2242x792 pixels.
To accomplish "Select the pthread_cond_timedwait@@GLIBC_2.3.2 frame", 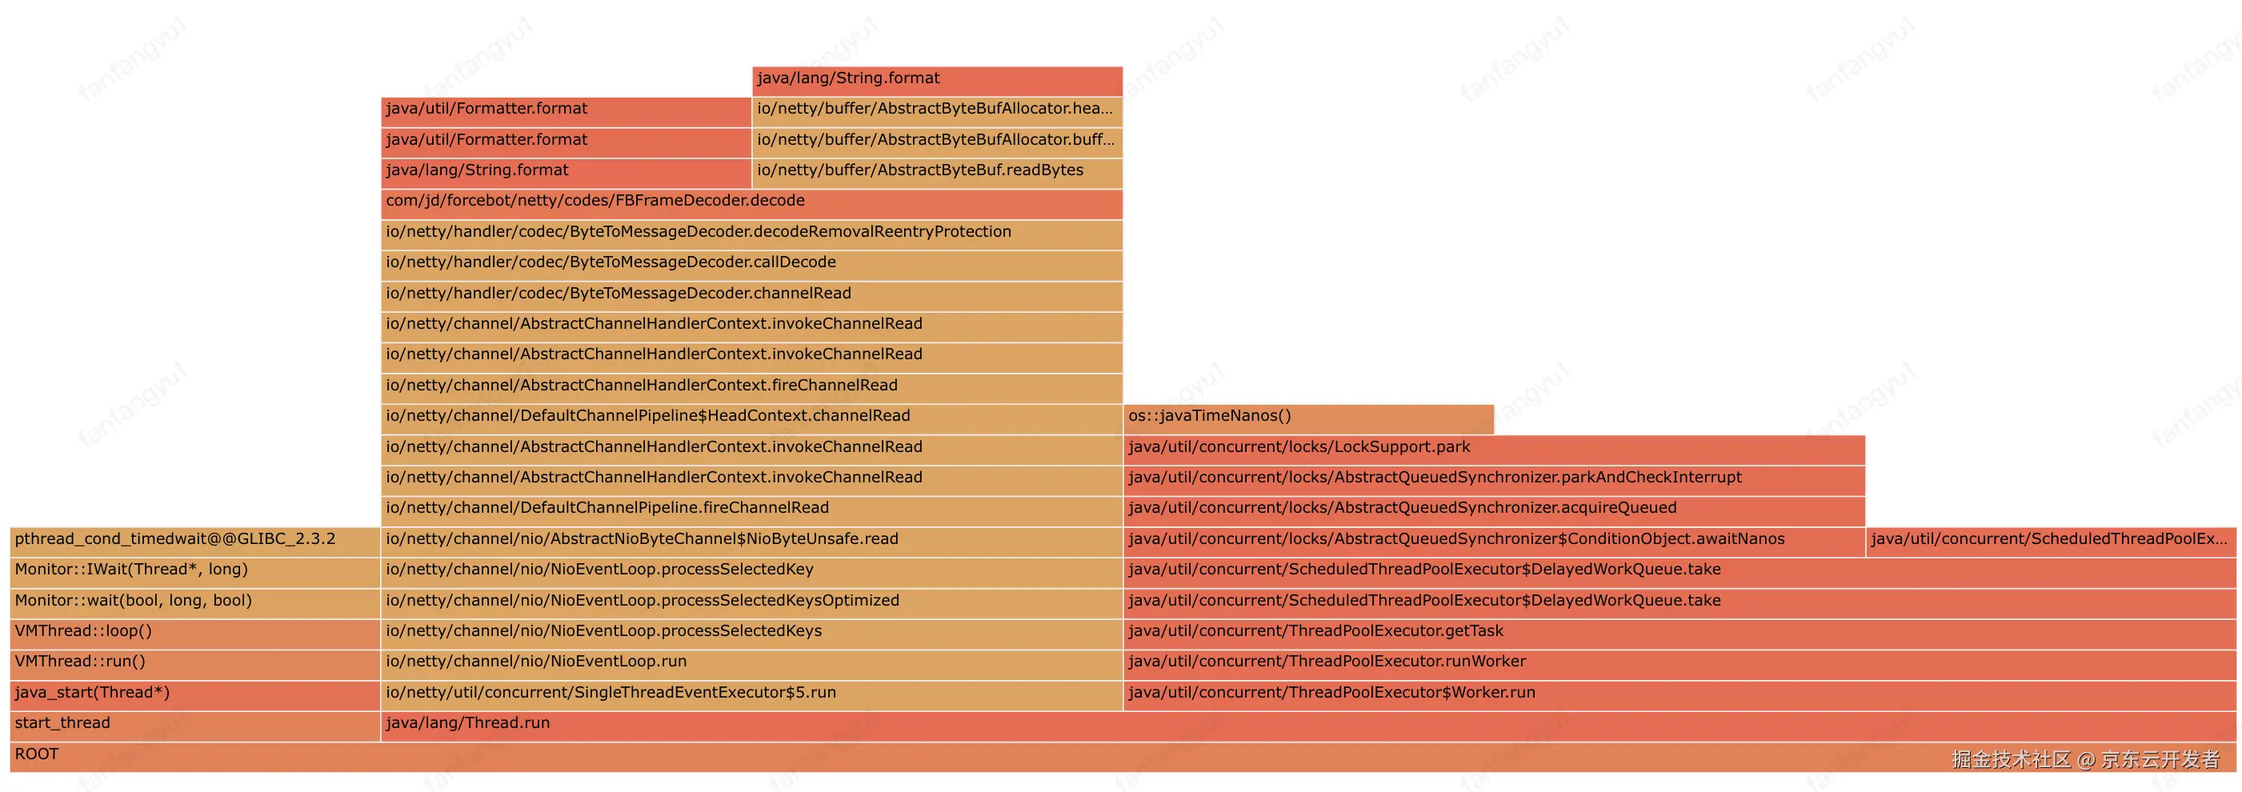I will [x=195, y=542].
